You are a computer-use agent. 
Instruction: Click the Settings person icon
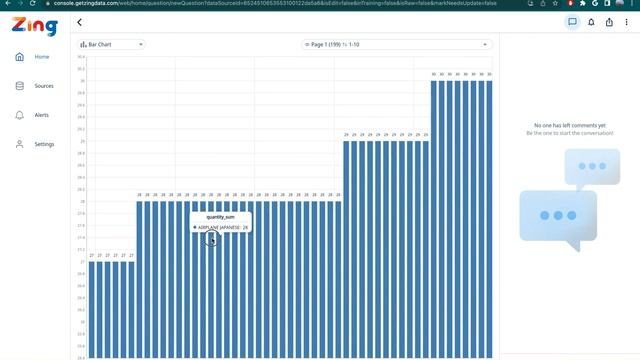(x=20, y=144)
